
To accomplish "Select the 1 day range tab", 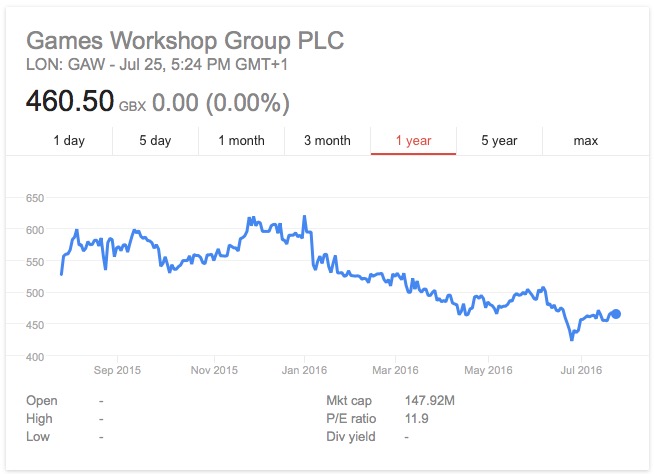I will click(69, 141).
